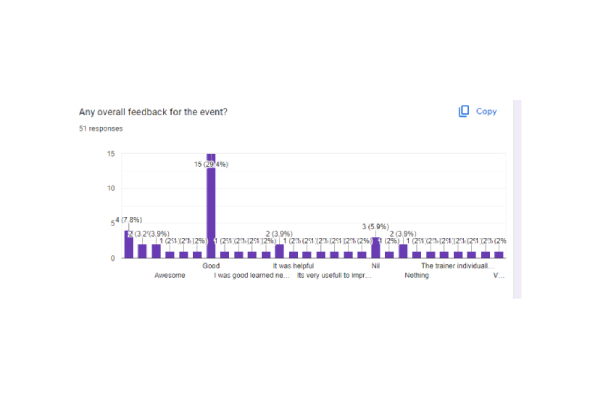The image size is (600, 400).
Task: Click 'Its very usefull to impr...' axis label
Action: 334,275
